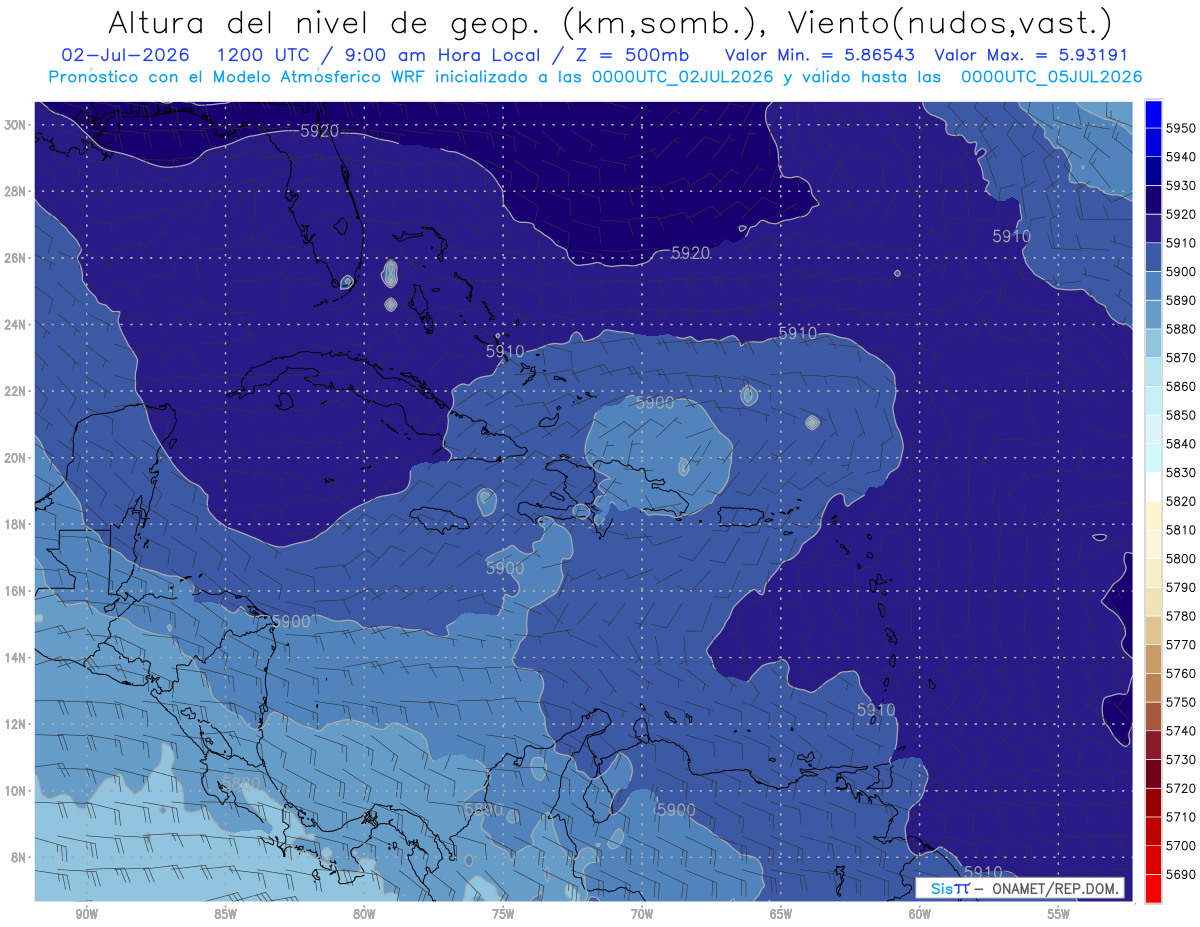This screenshot has width=1200, height=927.
Task: Select the dark maroon swatch between 5730 and 5720
Action: click(x=1153, y=773)
